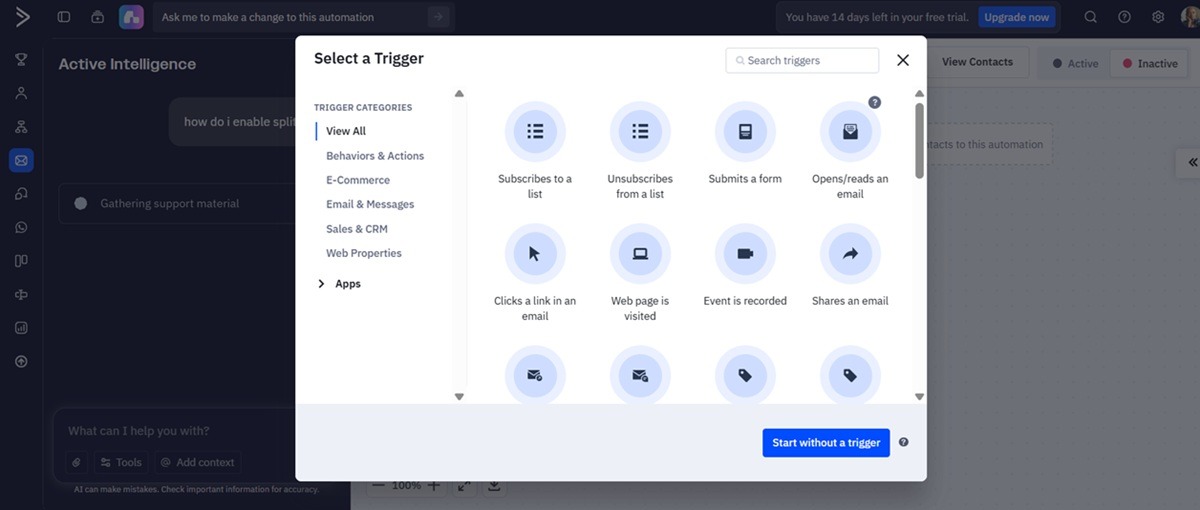The image size is (1200, 510).
Task: Click the download canvas icon
Action: pyautogui.click(x=494, y=485)
